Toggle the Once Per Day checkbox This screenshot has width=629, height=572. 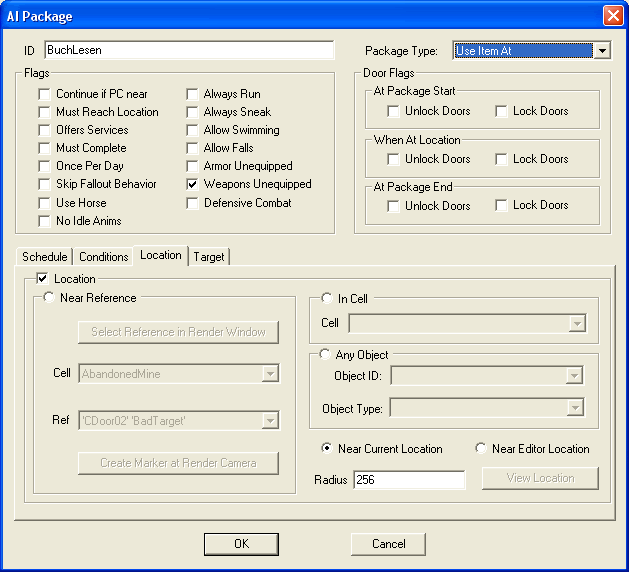[45, 166]
